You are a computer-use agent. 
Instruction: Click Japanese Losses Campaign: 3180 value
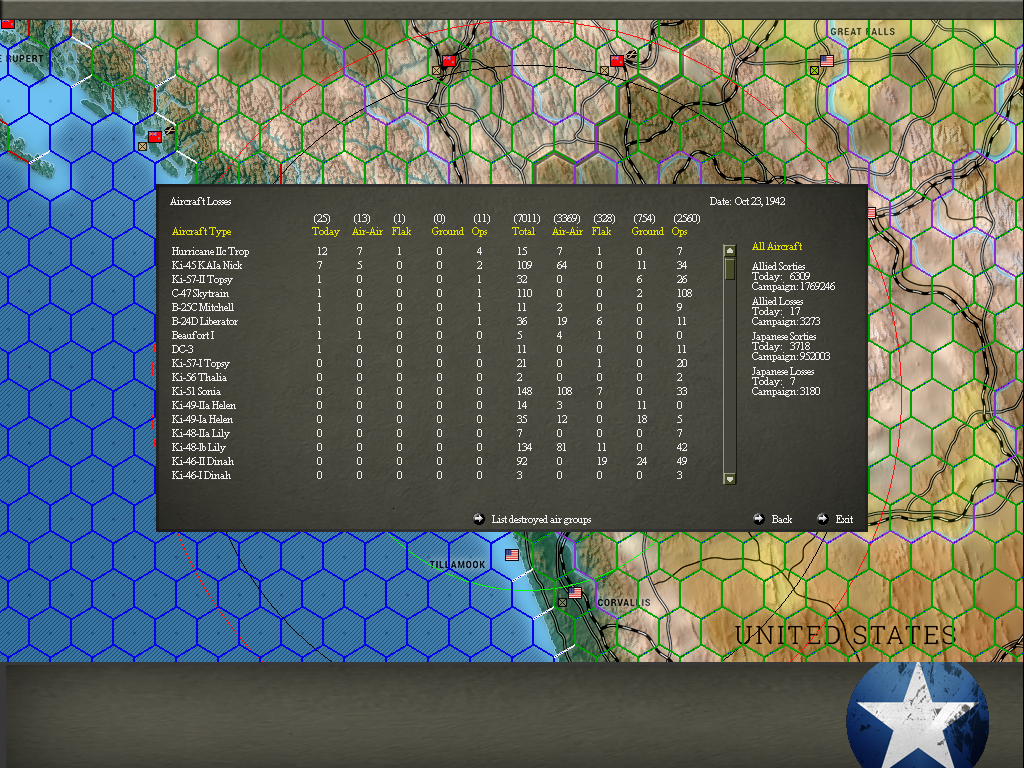coord(786,391)
